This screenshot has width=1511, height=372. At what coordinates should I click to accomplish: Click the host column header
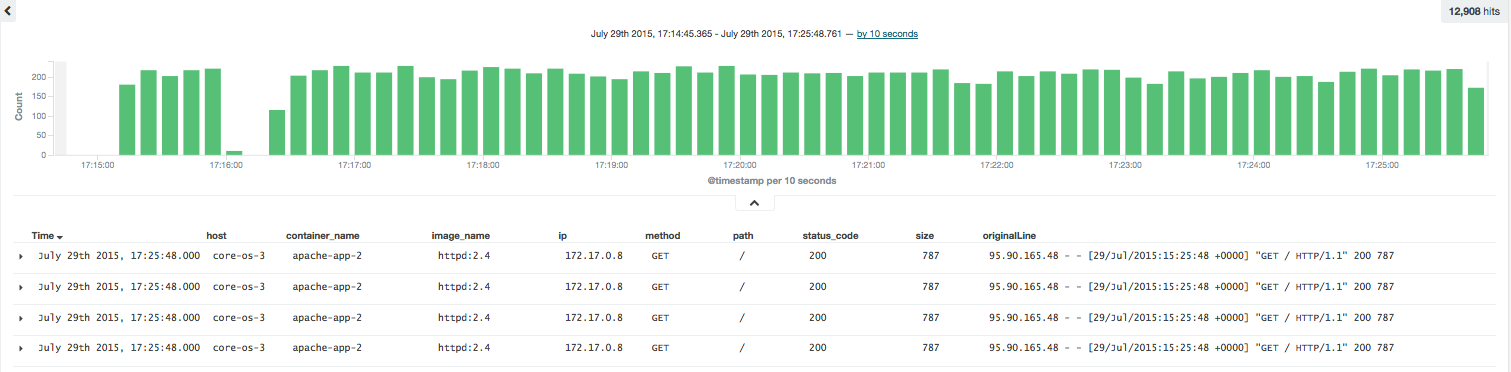(x=216, y=236)
